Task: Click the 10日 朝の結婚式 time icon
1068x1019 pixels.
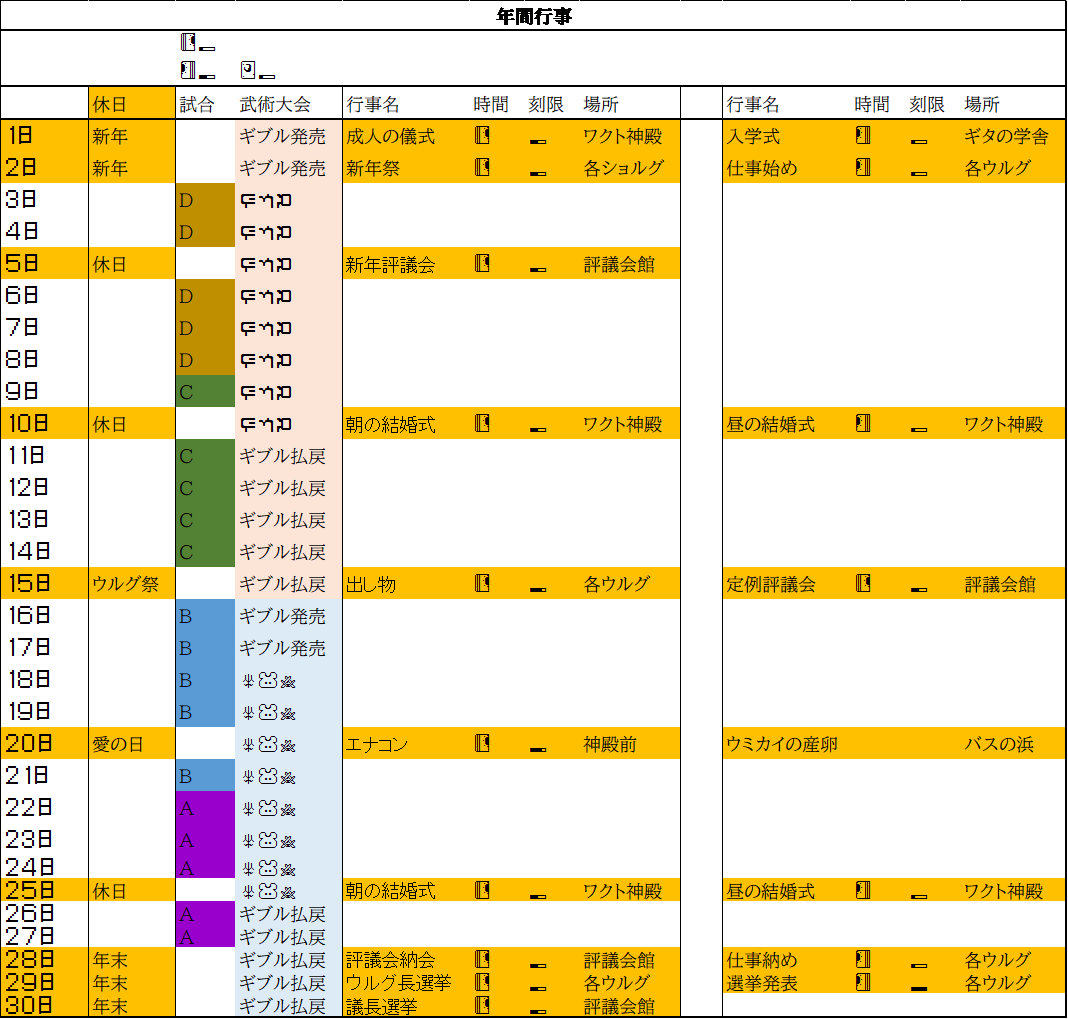Action: 482,424
